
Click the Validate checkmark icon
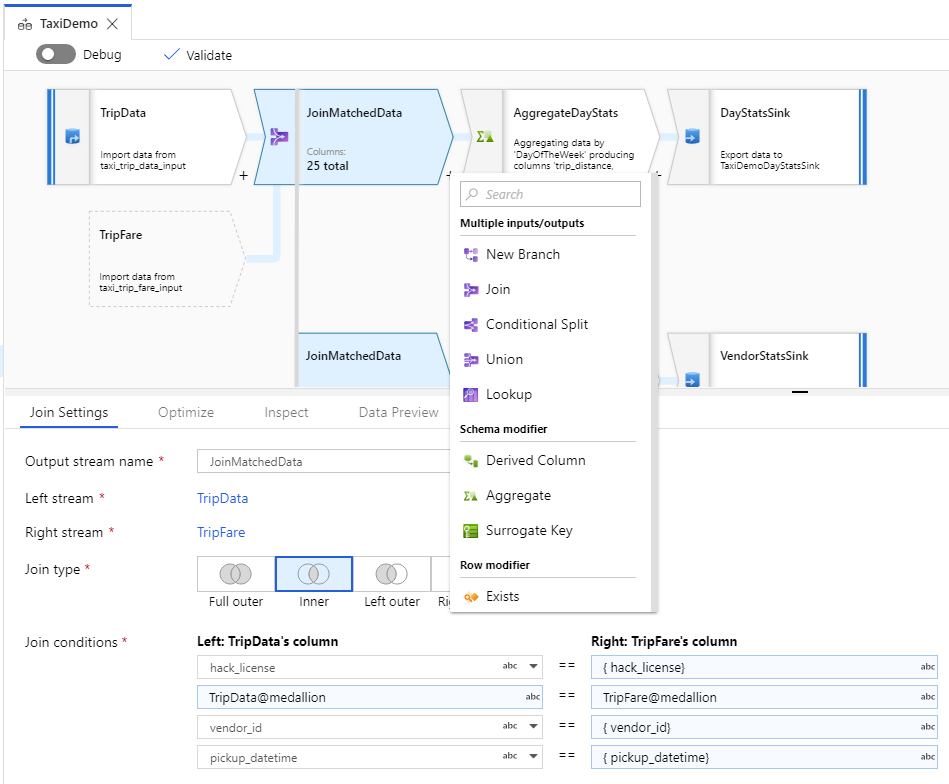point(171,55)
